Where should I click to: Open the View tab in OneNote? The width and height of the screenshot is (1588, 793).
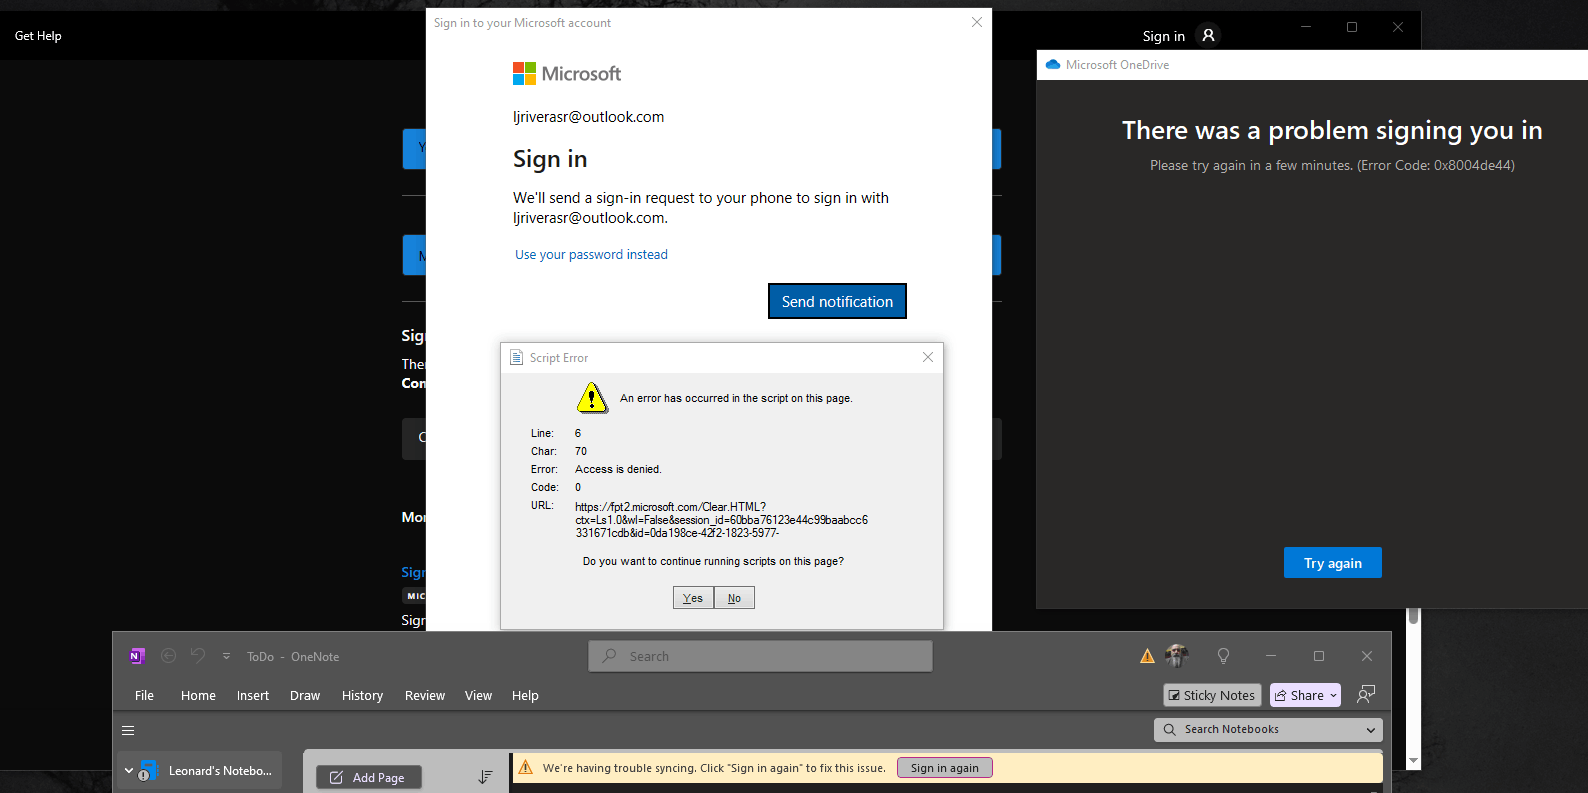[478, 695]
